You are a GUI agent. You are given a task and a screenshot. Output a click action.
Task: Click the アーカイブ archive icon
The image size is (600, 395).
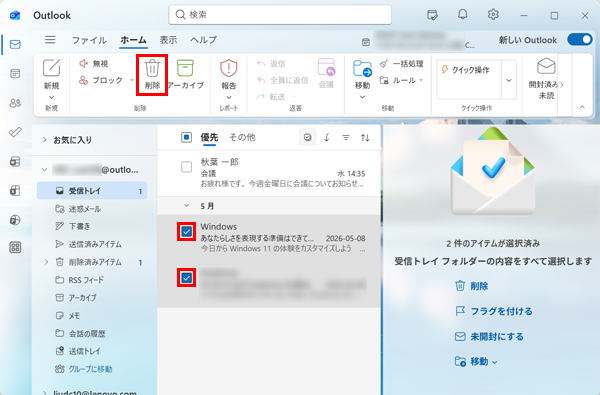[185, 68]
